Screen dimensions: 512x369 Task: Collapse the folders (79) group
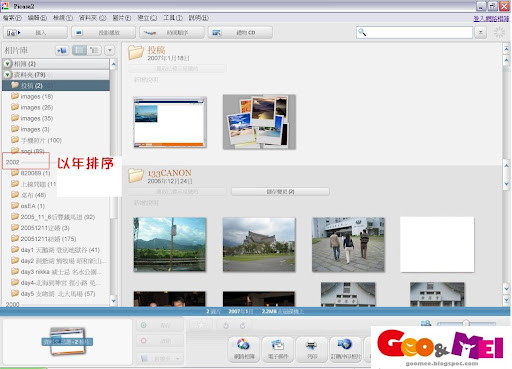point(7,74)
